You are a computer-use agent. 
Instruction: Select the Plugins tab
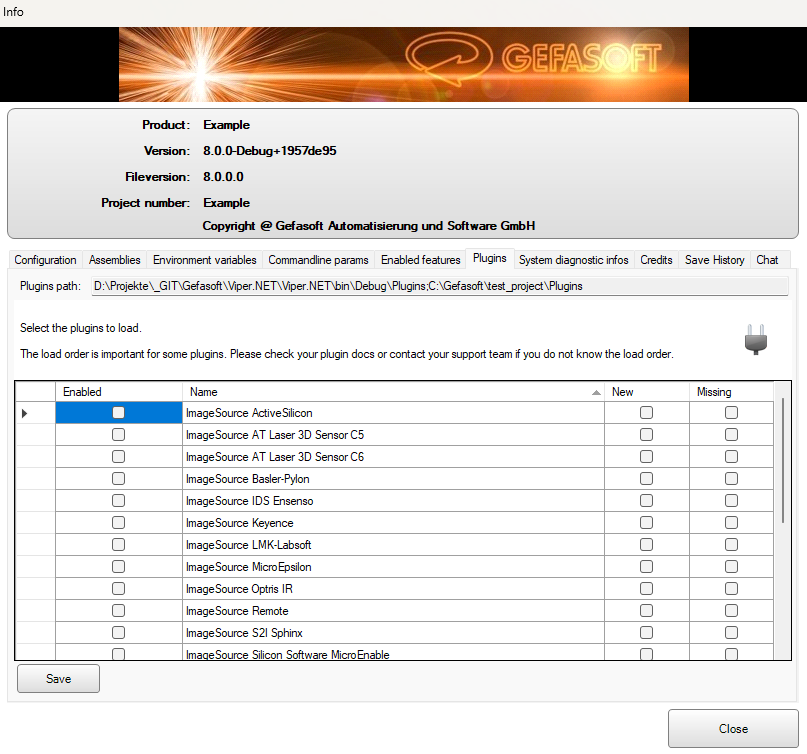490,258
